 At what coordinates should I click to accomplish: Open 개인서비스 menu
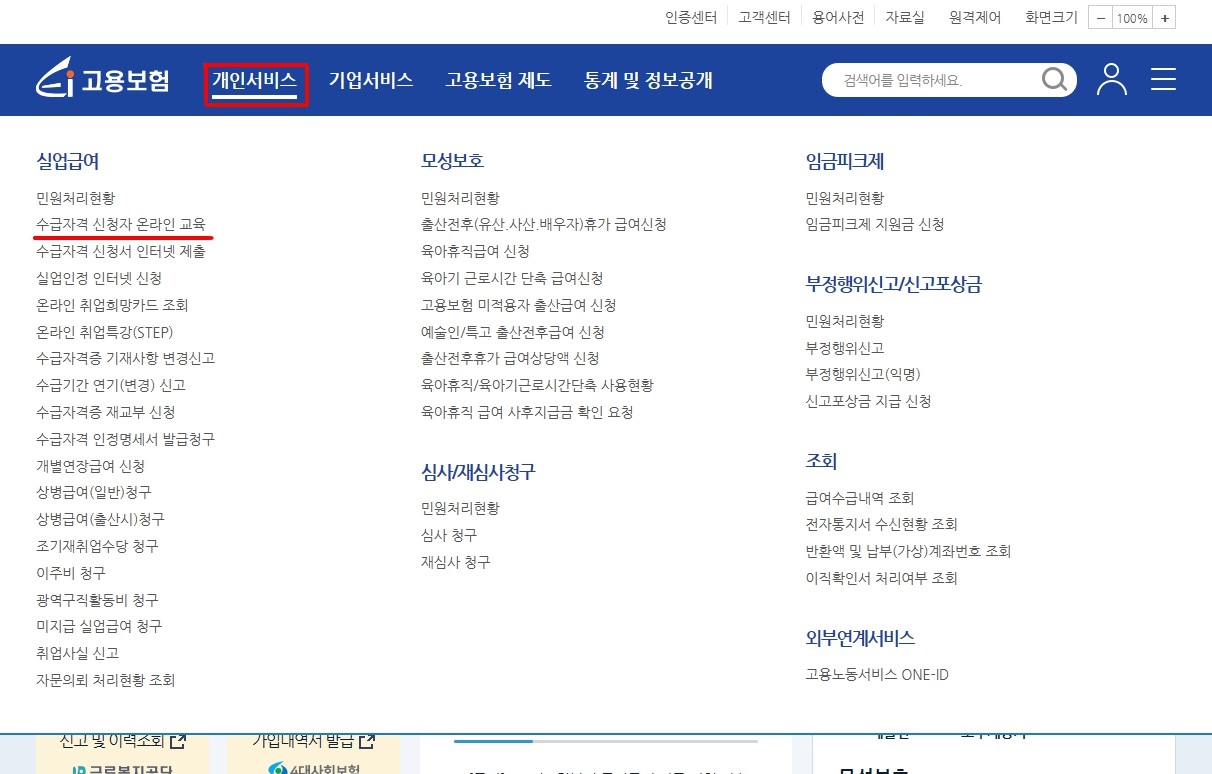pos(254,81)
